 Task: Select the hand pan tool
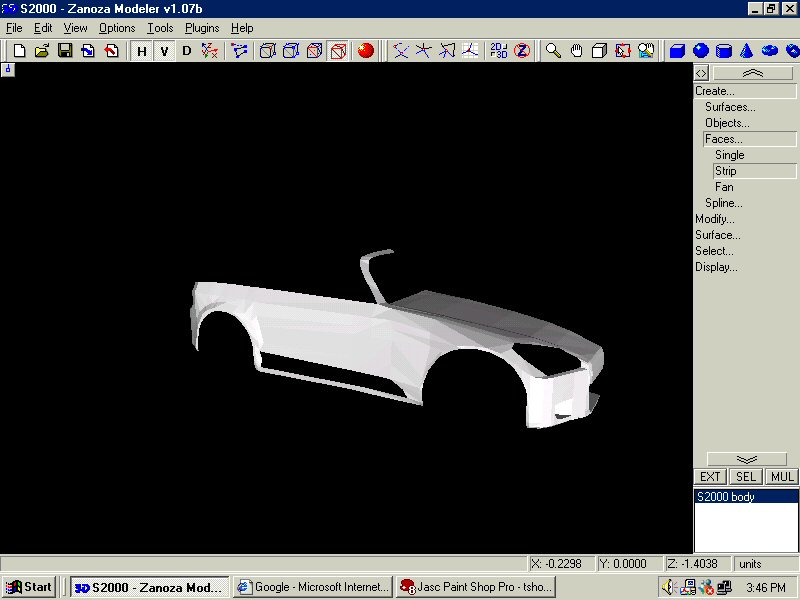[x=576, y=51]
